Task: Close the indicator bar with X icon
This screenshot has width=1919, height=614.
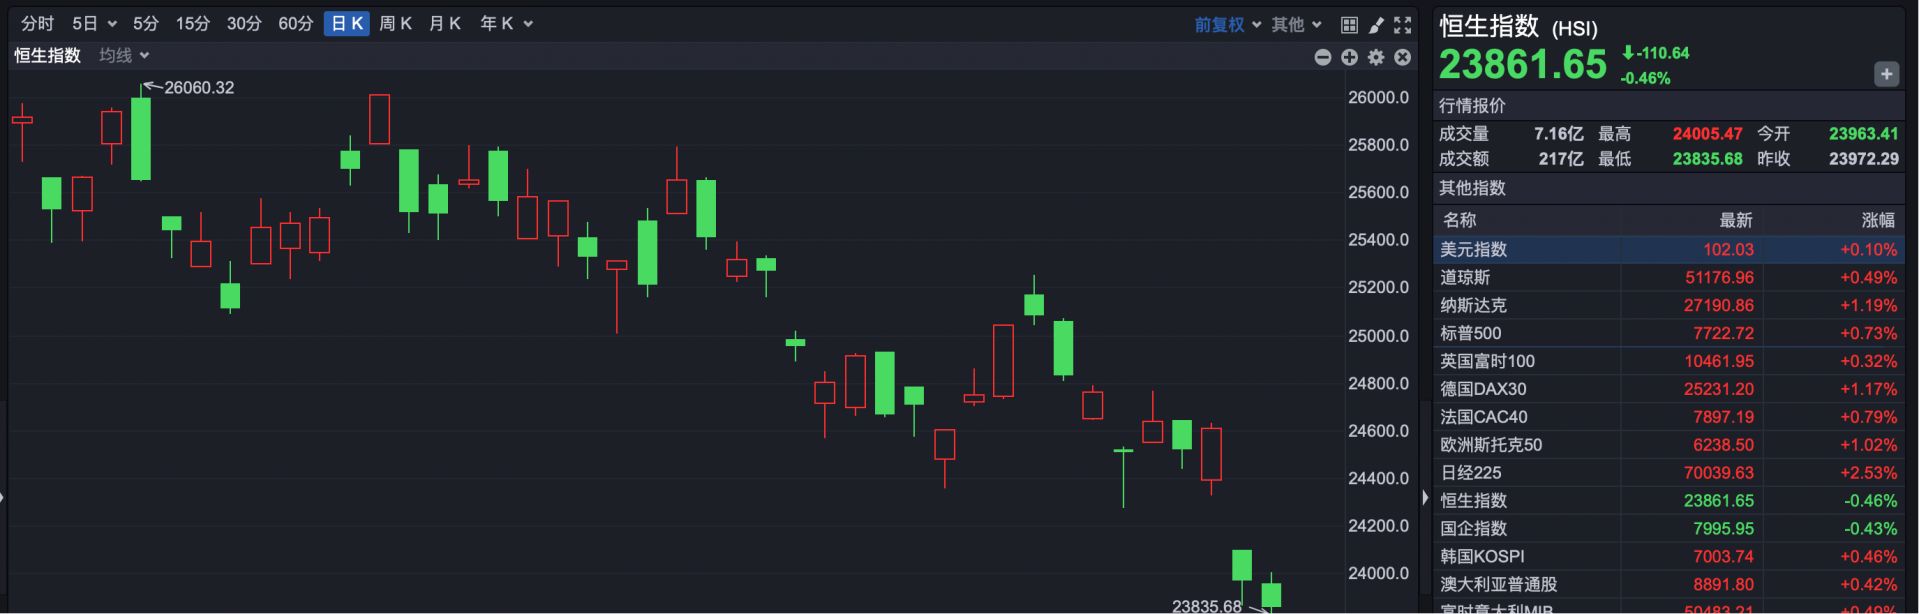Action: coord(1403,57)
